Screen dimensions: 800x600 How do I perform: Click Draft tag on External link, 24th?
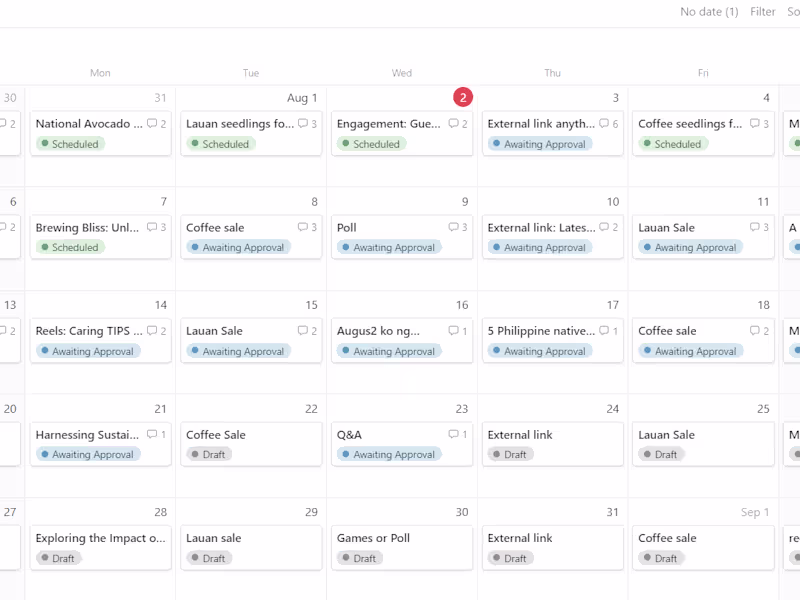point(509,455)
